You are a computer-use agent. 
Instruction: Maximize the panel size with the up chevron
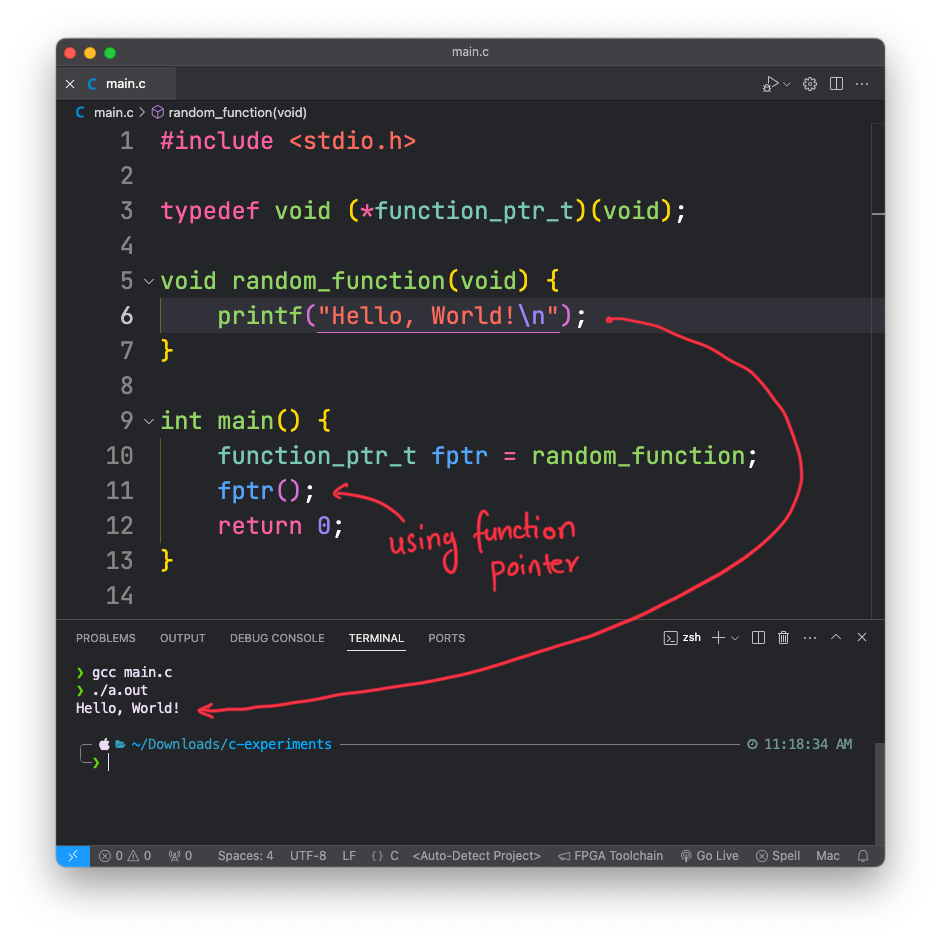(x=836, y=638)
